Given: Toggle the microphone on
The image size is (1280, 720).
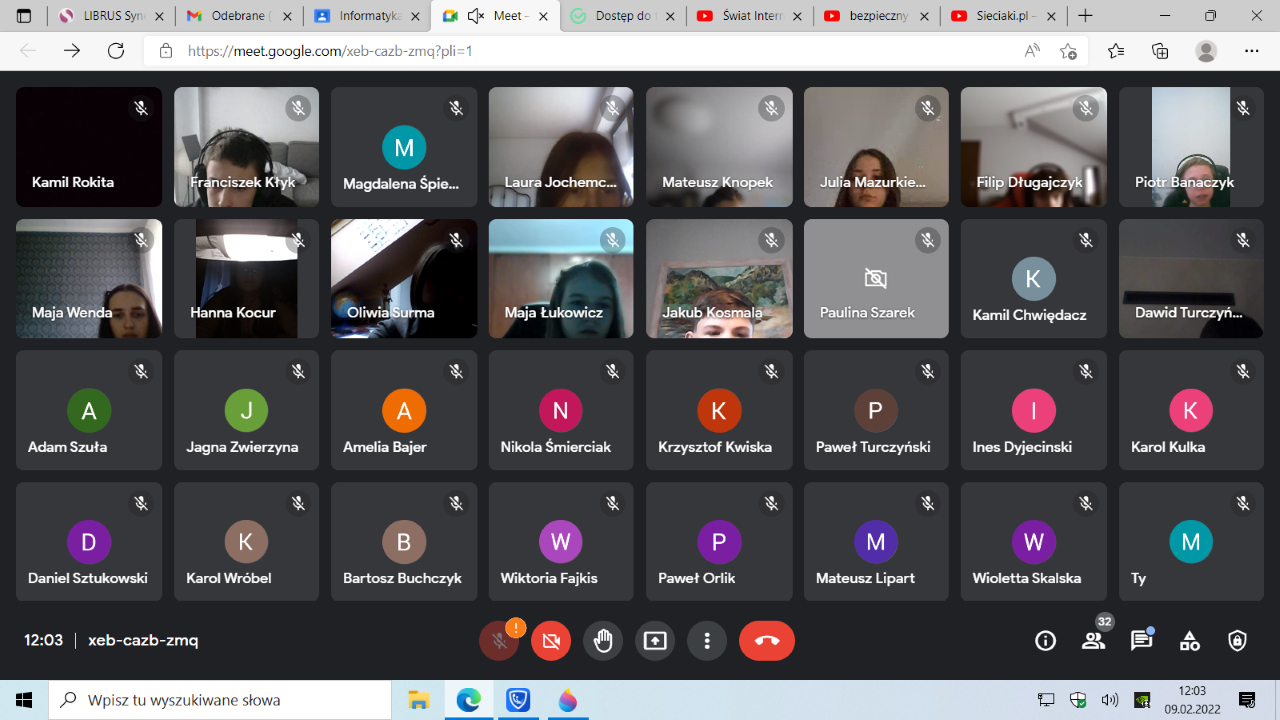Looking at the screenshot, I should pyautogui.click(x=499, y=641).
